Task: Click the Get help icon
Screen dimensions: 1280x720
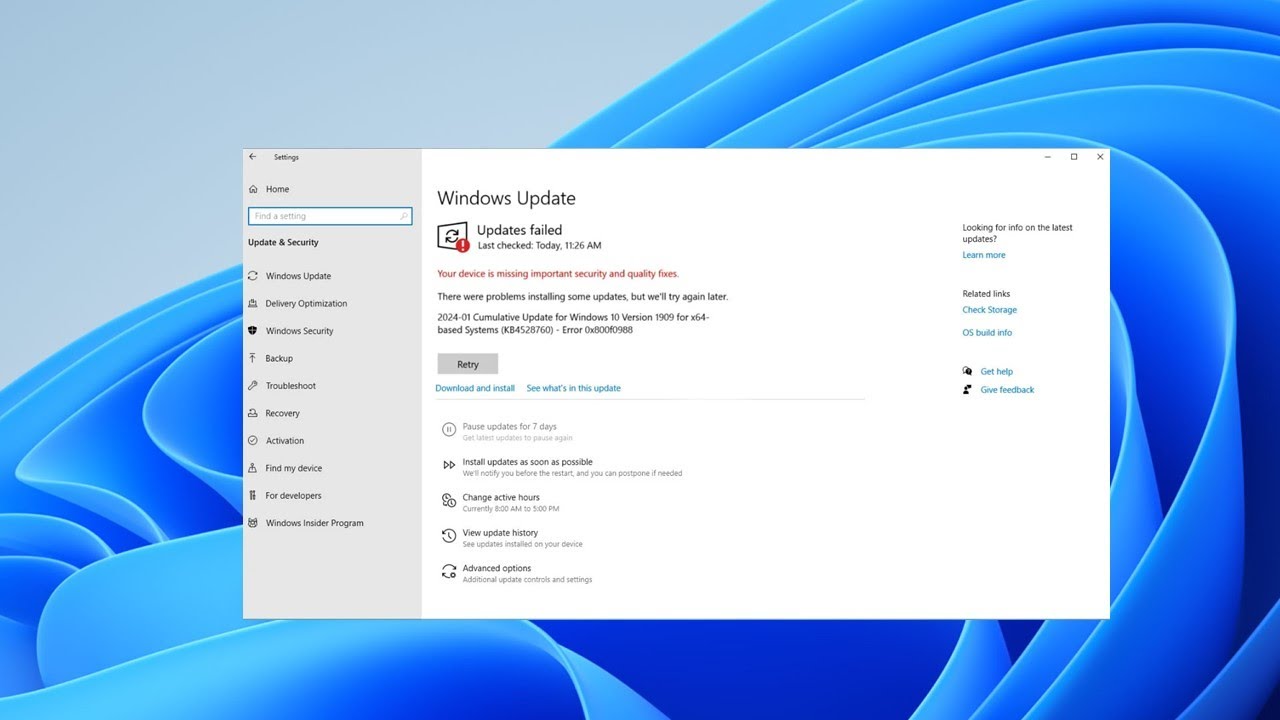Action: [967, 371]
